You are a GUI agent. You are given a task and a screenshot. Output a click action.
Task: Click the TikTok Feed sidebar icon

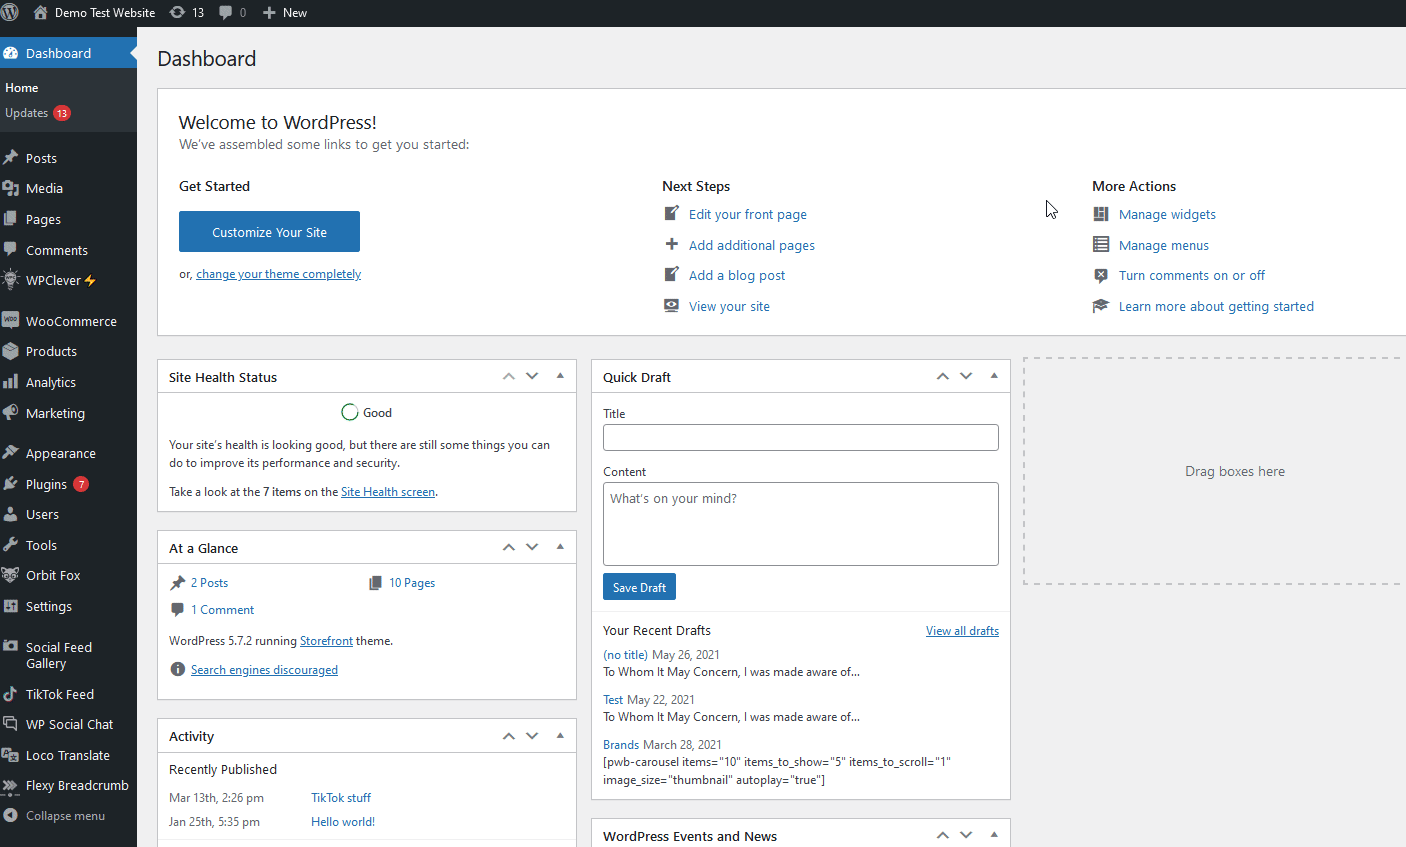coord(16,694)
